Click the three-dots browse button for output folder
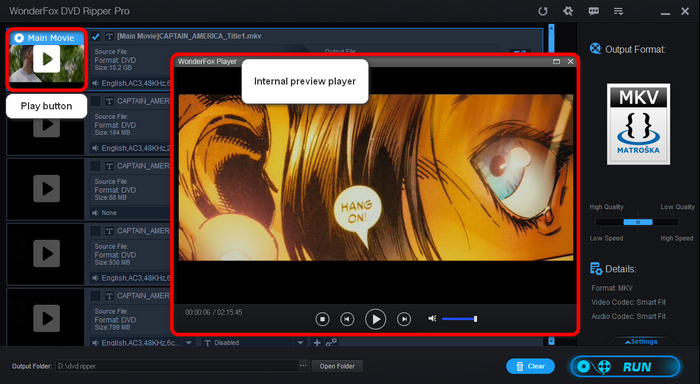The height and width of the screenshot is (384, 700). pyautogui.click(x=303, y=366)
